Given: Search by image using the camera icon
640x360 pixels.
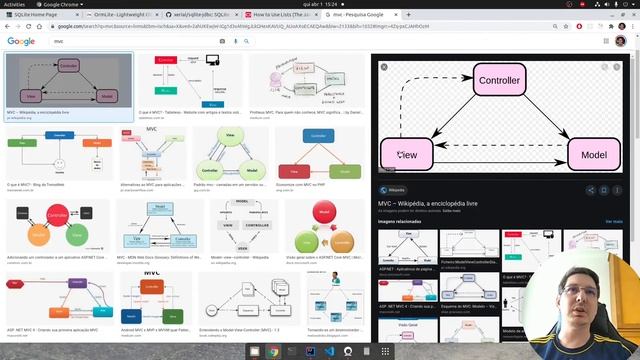Looking at the screenshot, I should click(x=222, y=41).
